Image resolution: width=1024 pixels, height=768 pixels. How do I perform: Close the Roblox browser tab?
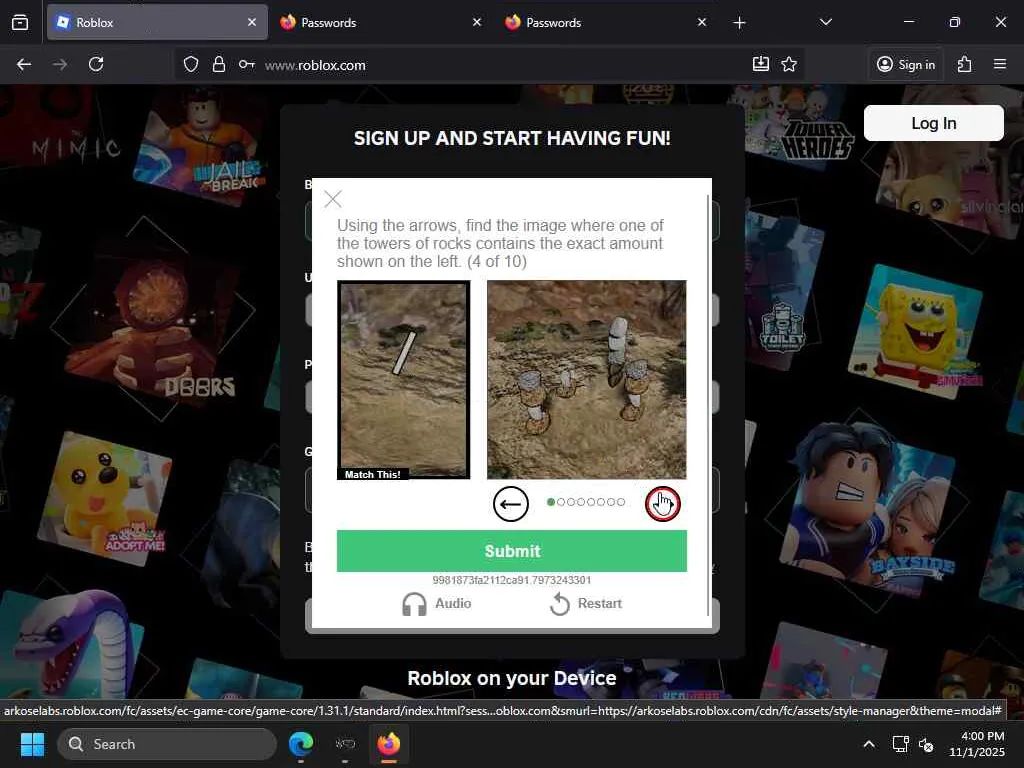(252, 22)
